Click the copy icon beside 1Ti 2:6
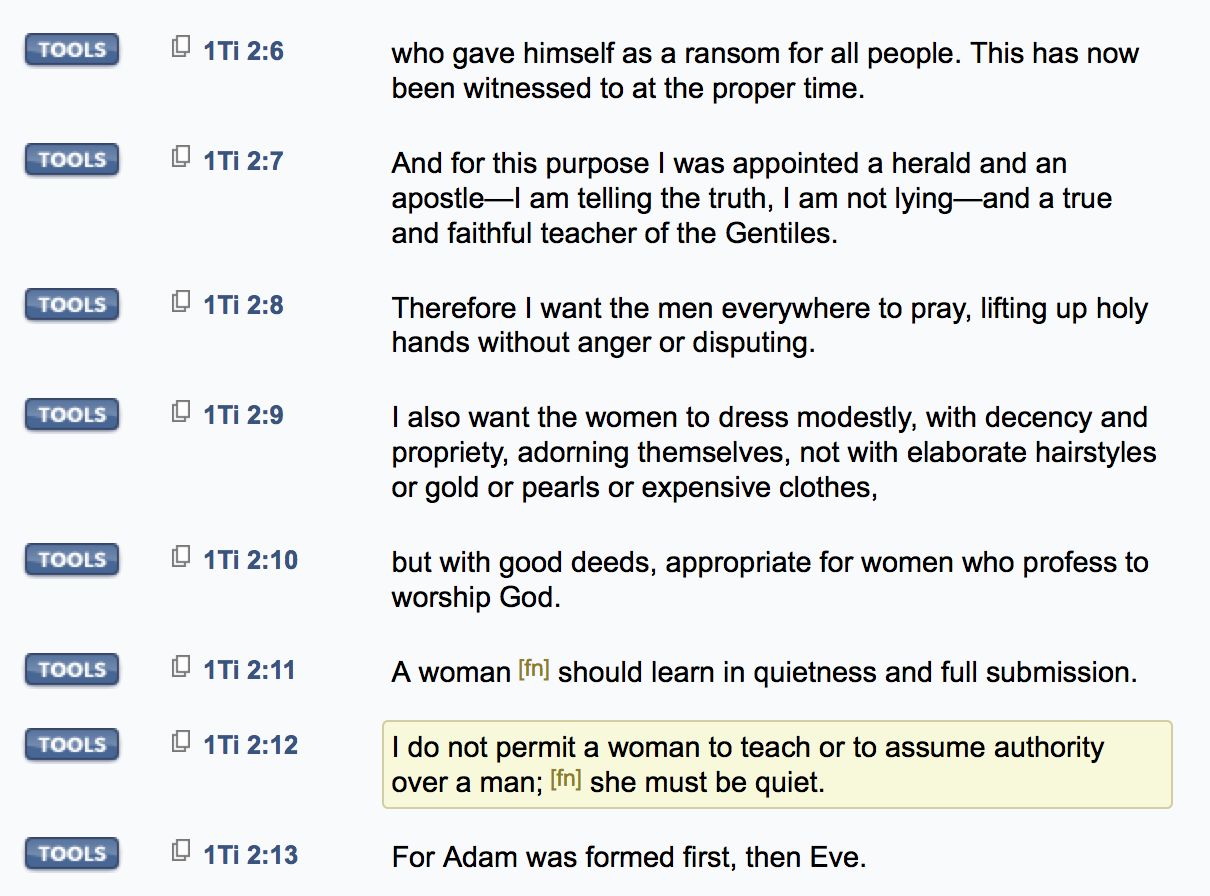The width and height of the screenshot is (1210, 896). [x=181, y=46]
